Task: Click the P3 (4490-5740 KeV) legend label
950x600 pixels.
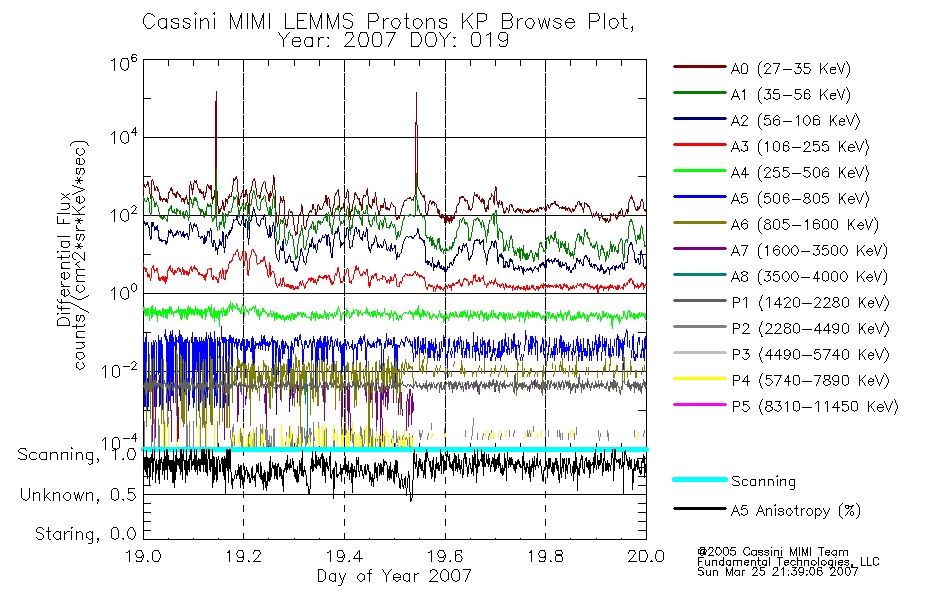Action: (810, 355)
